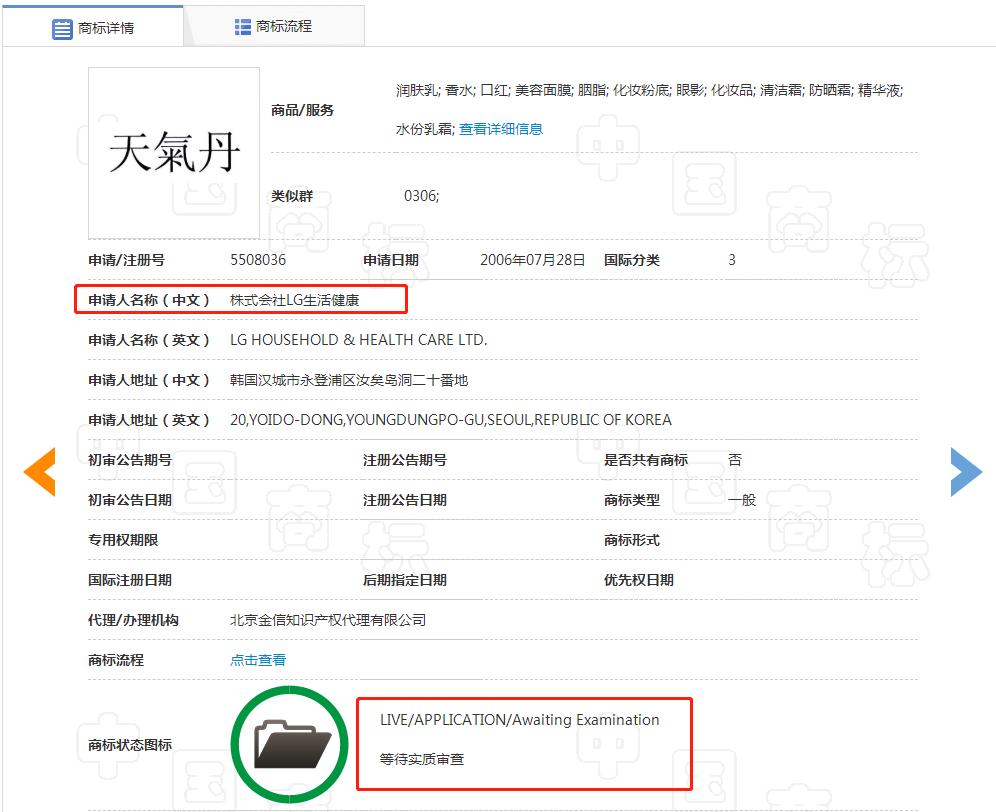Open the 查看详细信息 link
The height and width of the screenshot is (812, 996).
(x=500, y=129)
